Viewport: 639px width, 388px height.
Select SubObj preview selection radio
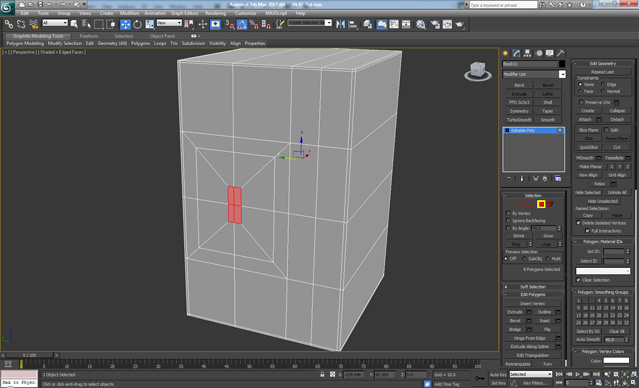pyautogui.click(x=524, y=258)
